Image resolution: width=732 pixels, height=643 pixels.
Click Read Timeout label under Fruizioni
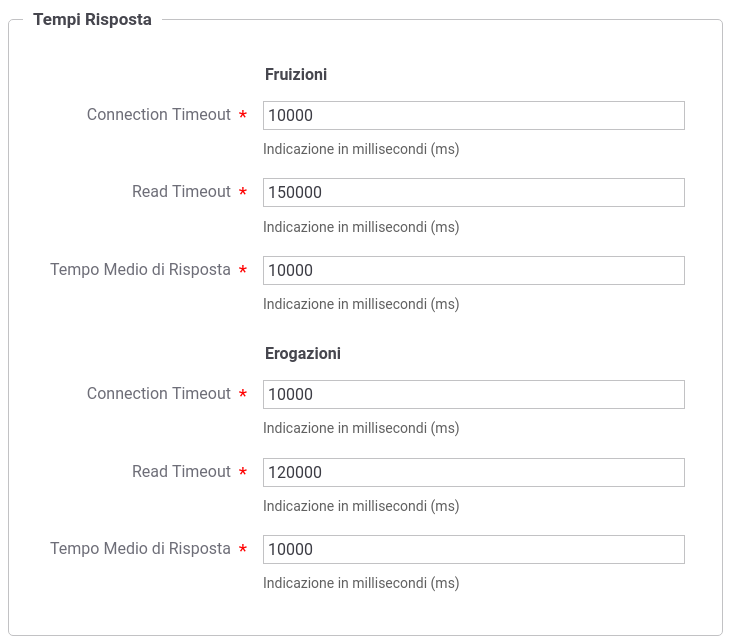click(x=181, y=191)
